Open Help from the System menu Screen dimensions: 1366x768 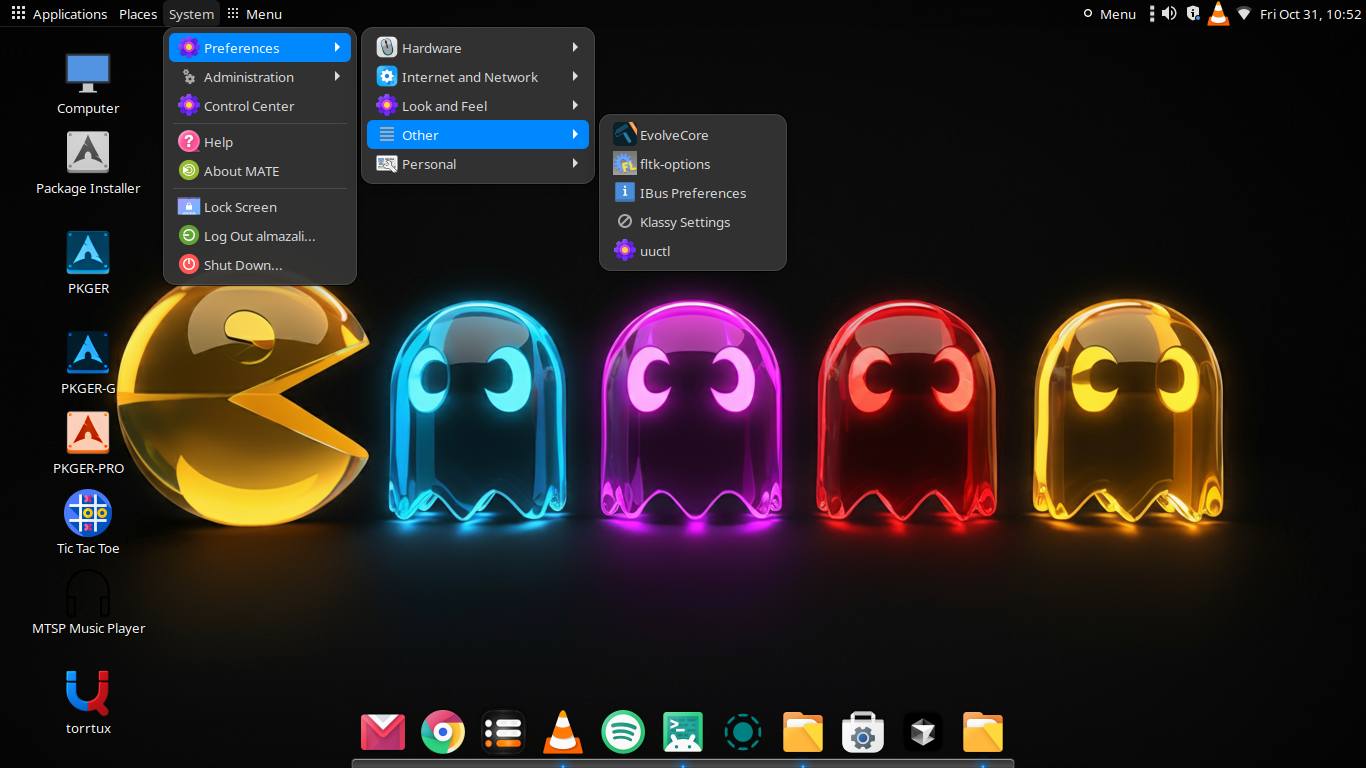point(260,142)
